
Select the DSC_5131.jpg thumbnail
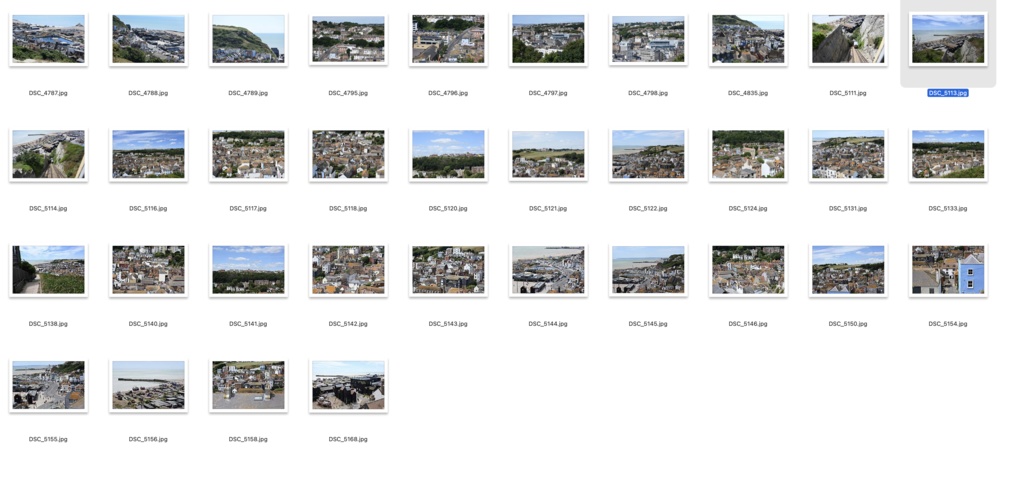[848, 155]
